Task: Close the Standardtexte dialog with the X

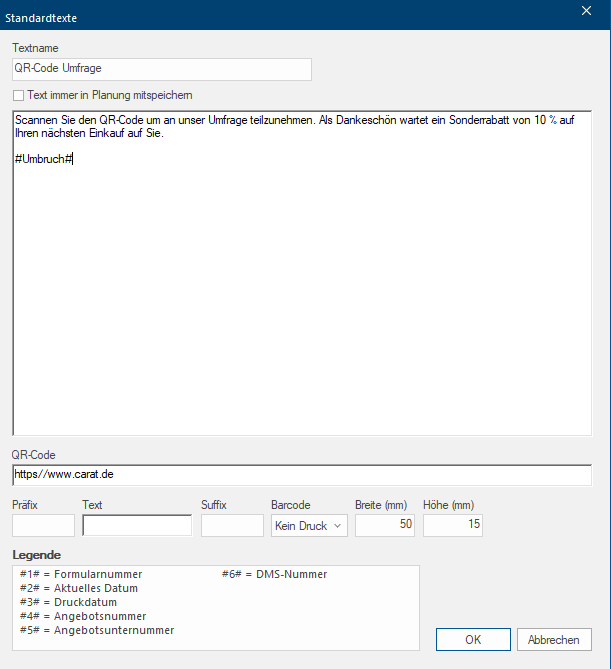Action: tap(587, 12)
